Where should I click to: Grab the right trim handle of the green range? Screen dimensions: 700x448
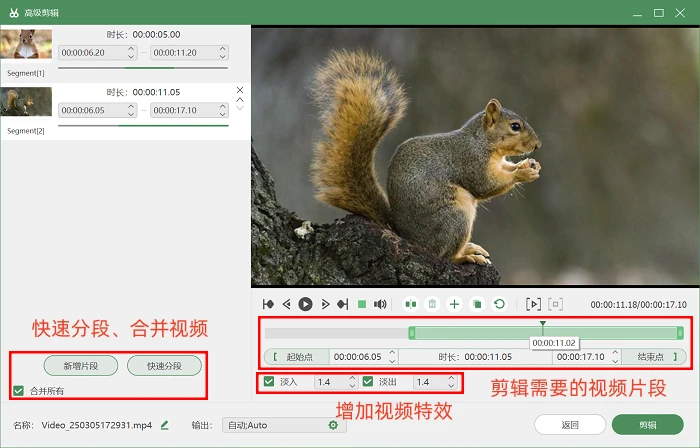point(680,332)
